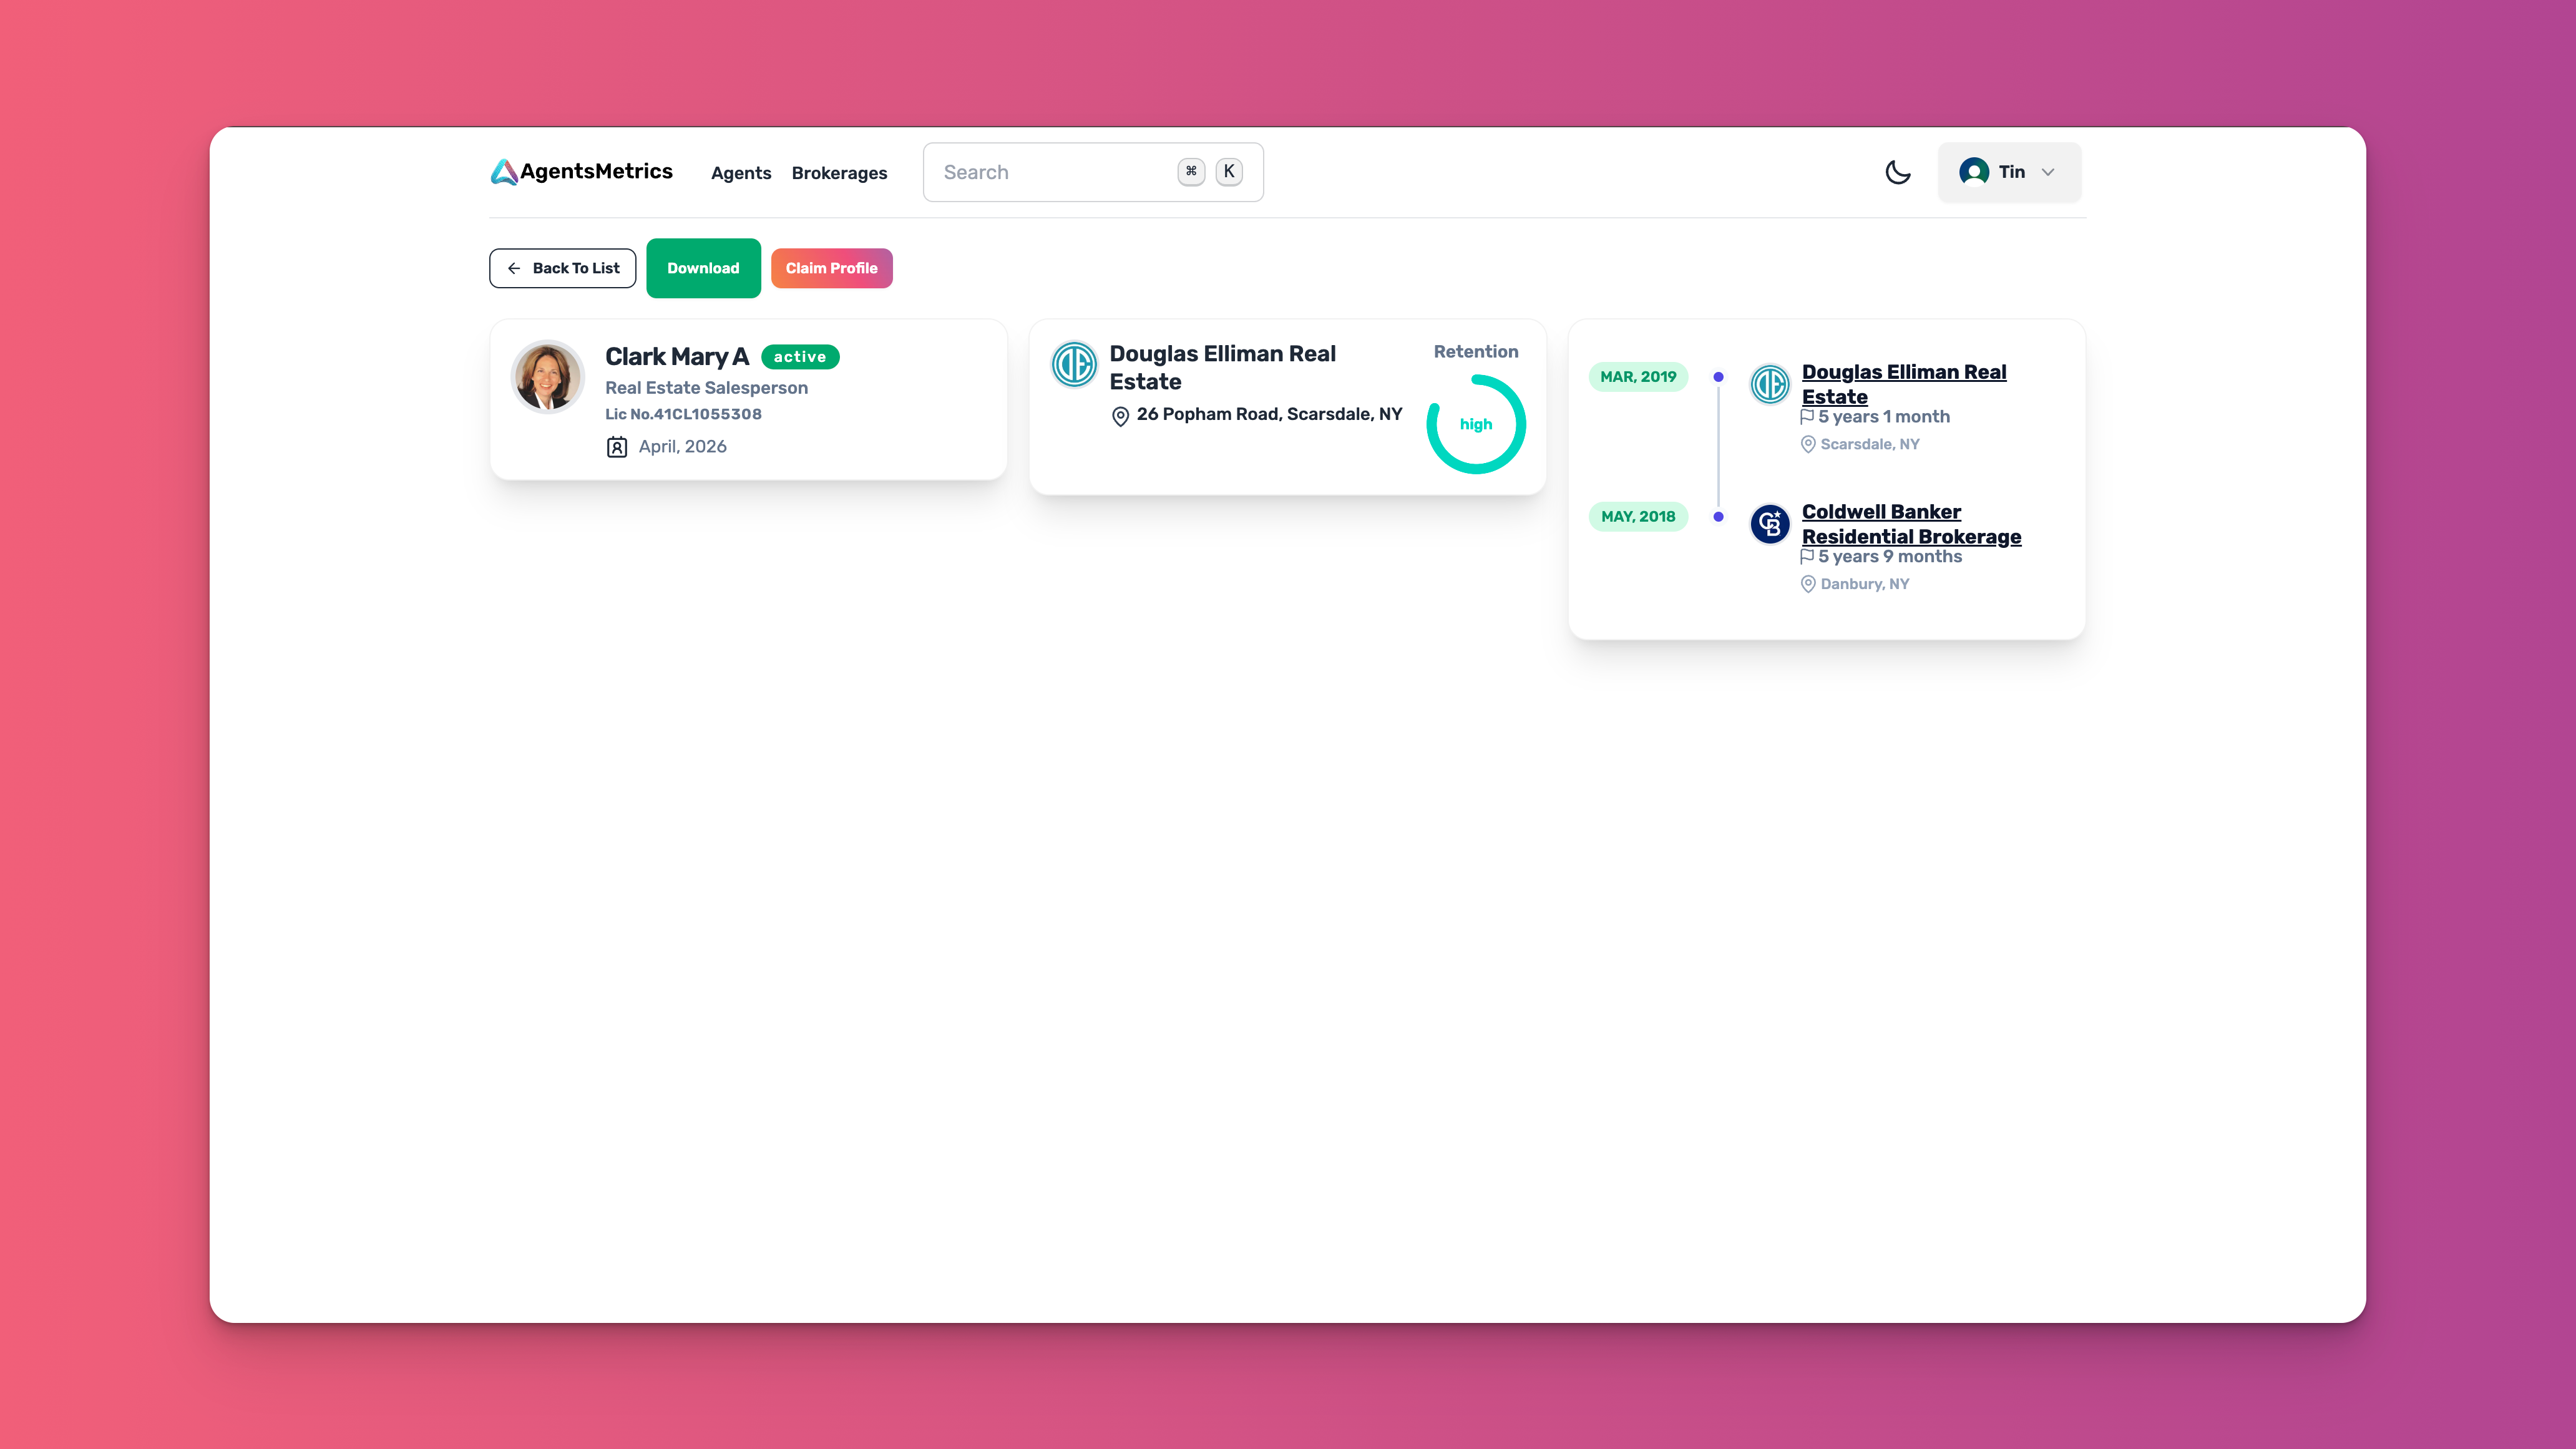Click flag icon beside 5 years 9 months
Viewport: 2576px width, 1449px height.
(x=1807, y=556)
